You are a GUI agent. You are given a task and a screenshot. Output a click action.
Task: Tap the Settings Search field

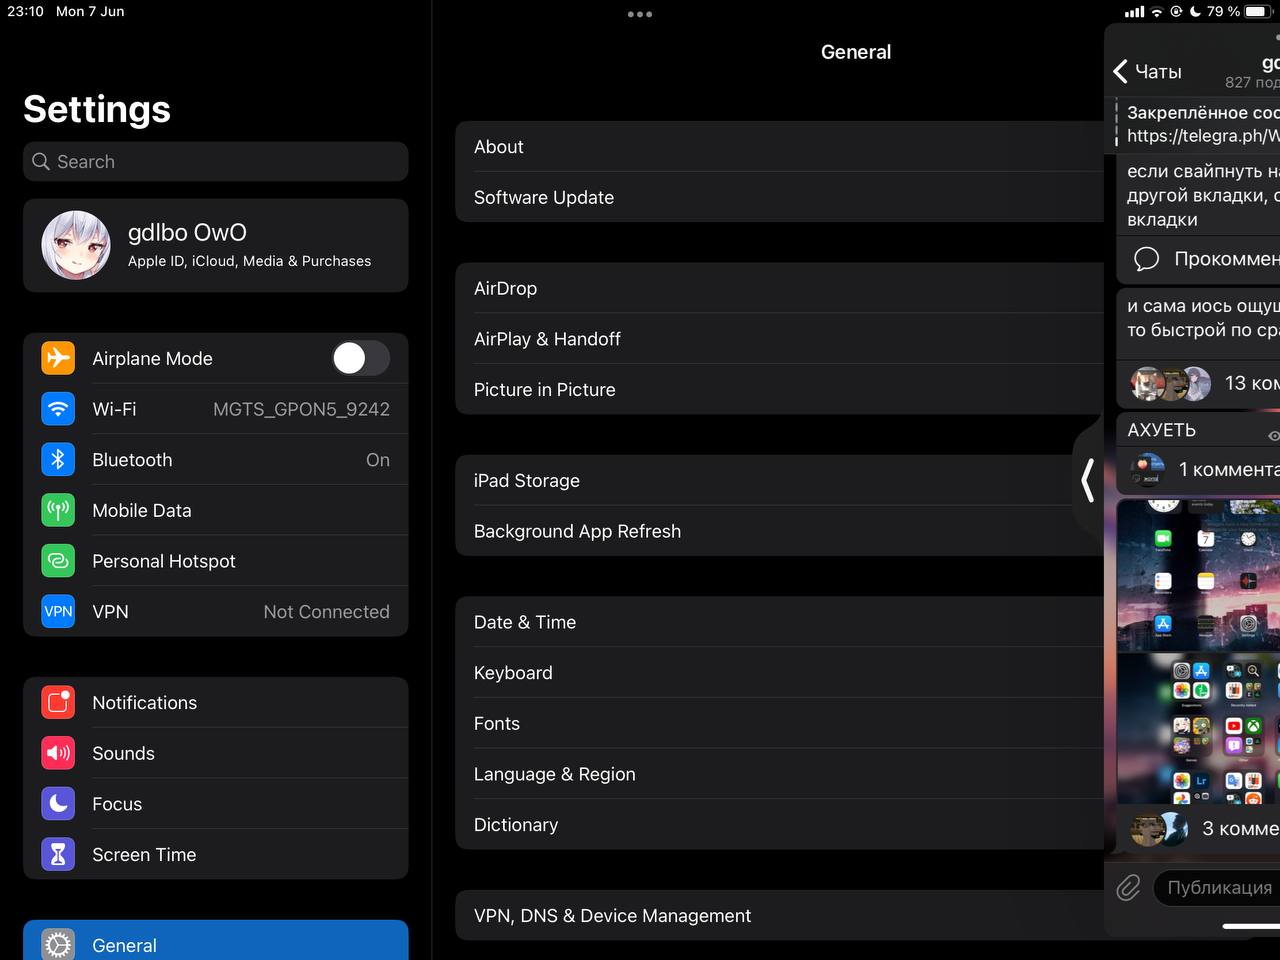pos(216,162)
